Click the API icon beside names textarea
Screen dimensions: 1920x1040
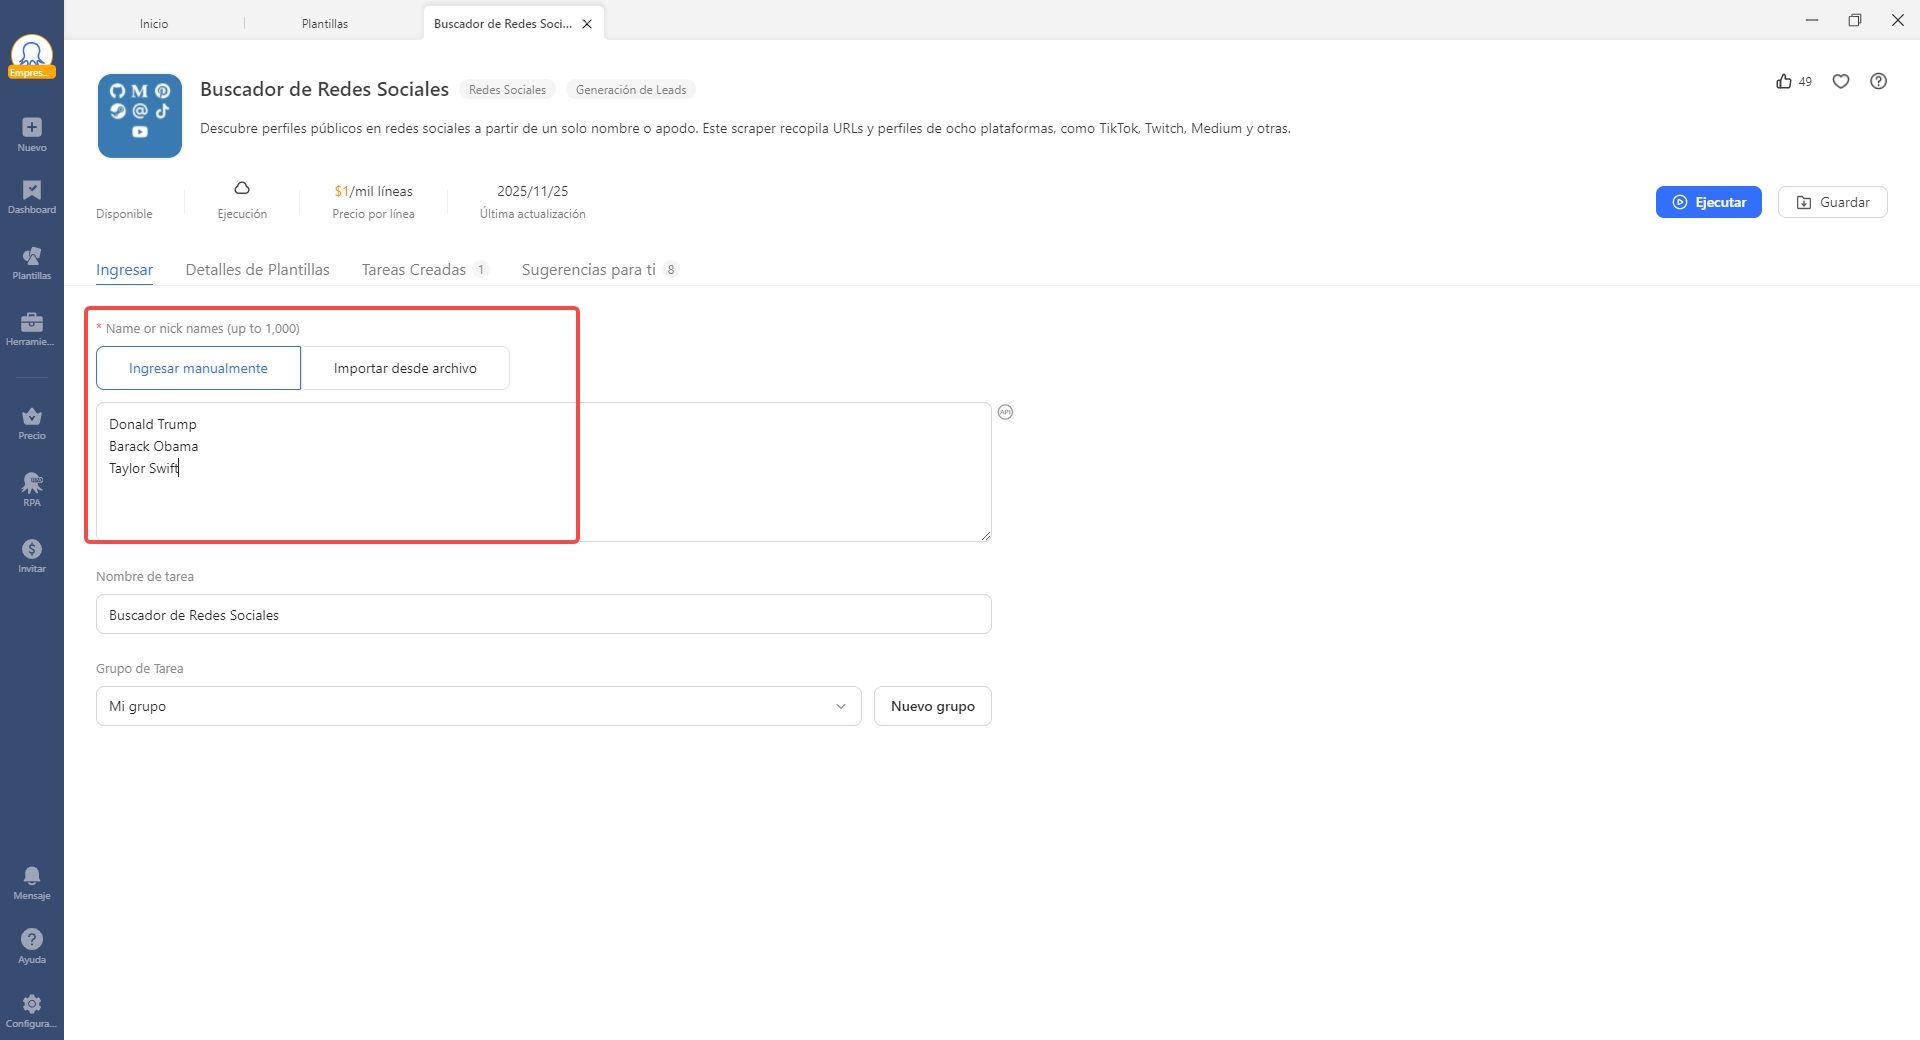(x=1006, y=412)
